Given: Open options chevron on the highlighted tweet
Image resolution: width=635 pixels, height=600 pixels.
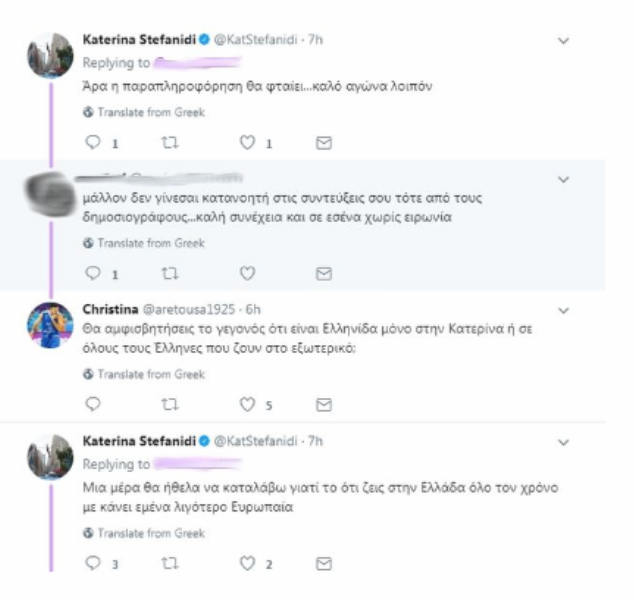Looking at the screenshot, I should 563,180.
